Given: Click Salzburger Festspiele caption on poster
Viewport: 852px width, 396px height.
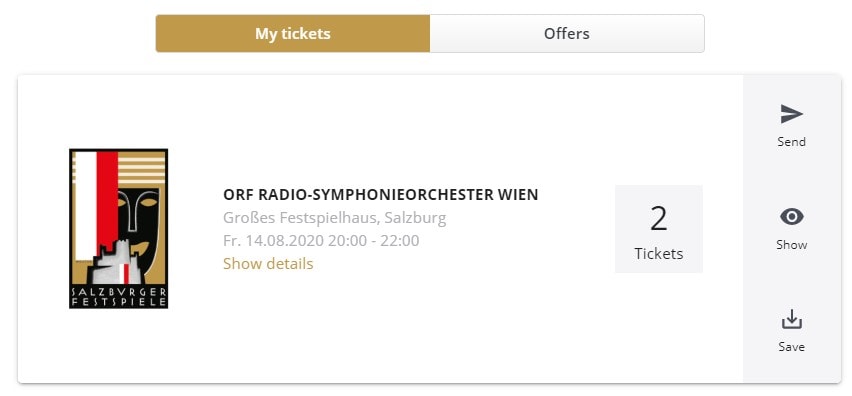Looking at the screenshot, I should (118, 297).
